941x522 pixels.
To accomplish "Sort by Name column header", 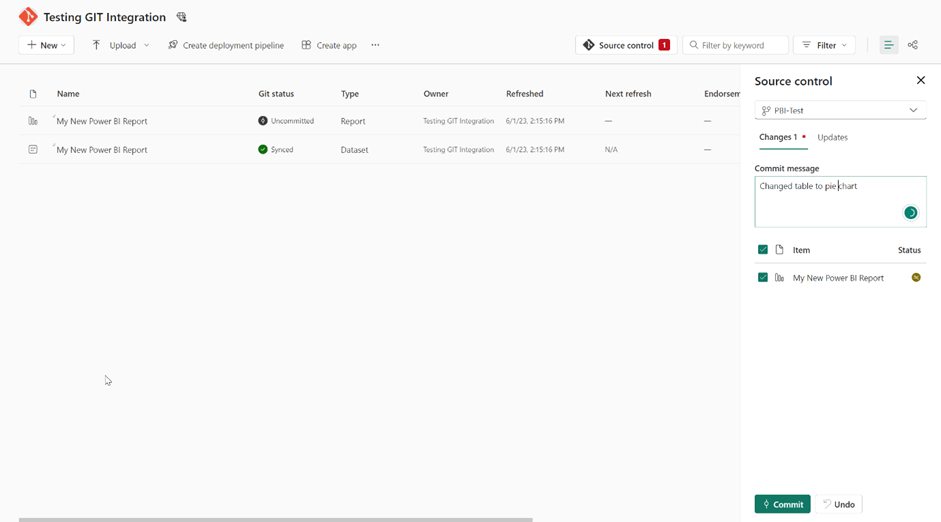I will [68, 94].
